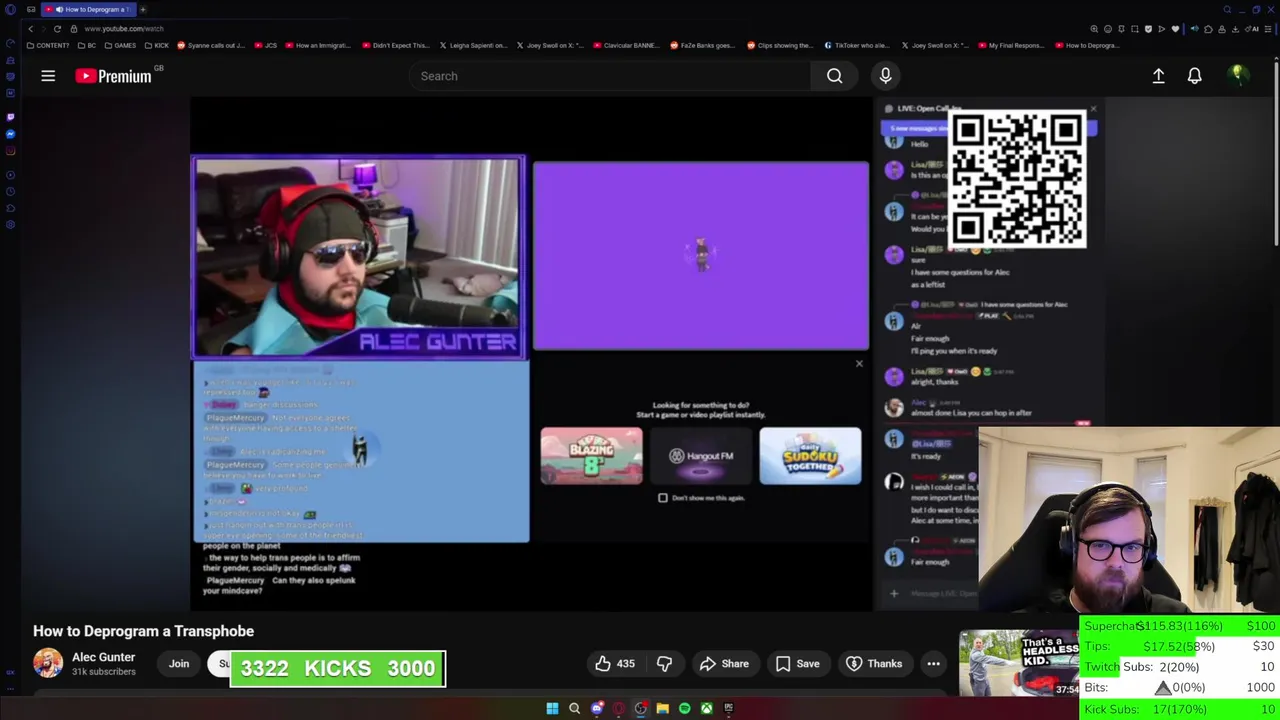Open Epic Games launcher from the taskbar
The image size is (1280, 720).
(x=728, y=709)
